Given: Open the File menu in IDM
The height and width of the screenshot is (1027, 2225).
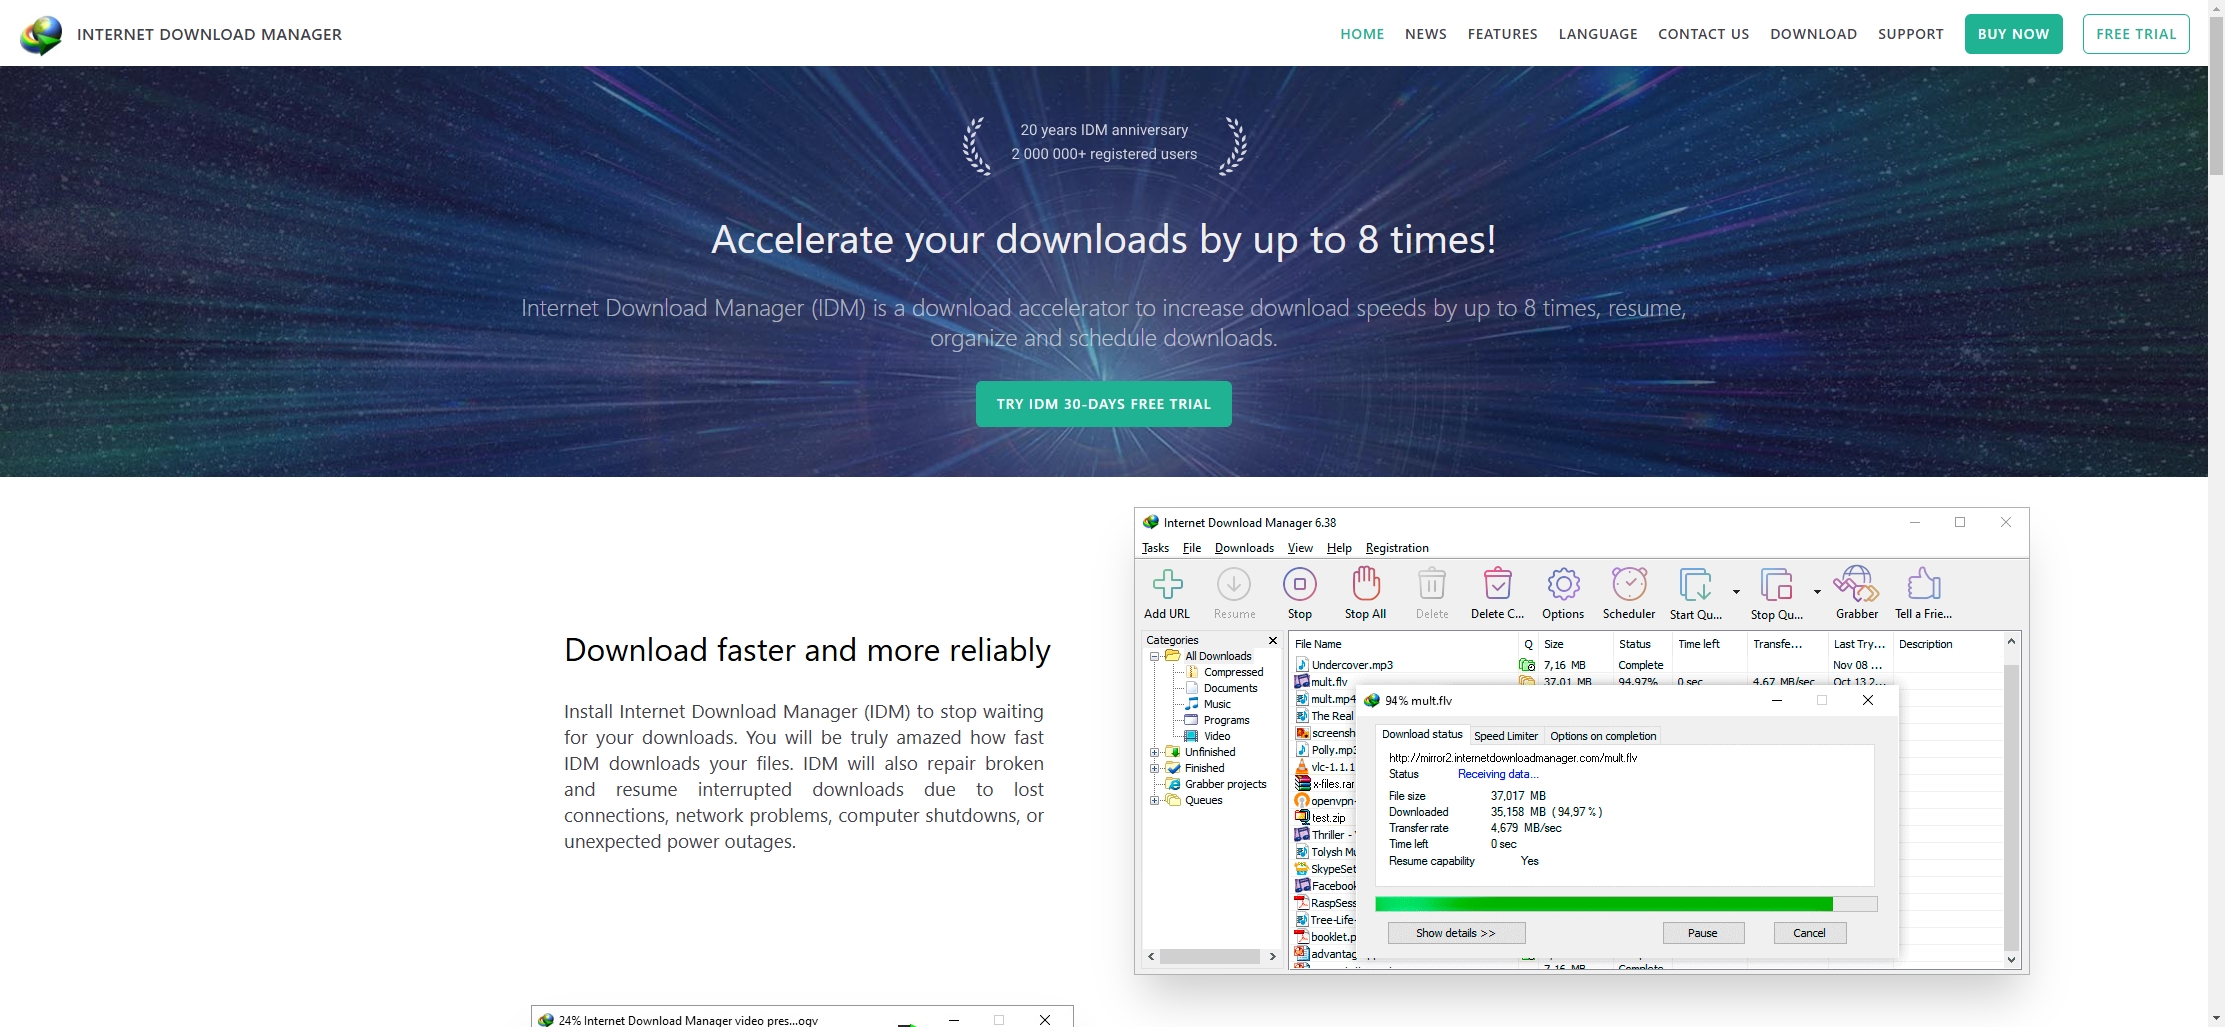Looking at the screenshot, I should (x=1192, y=548).
